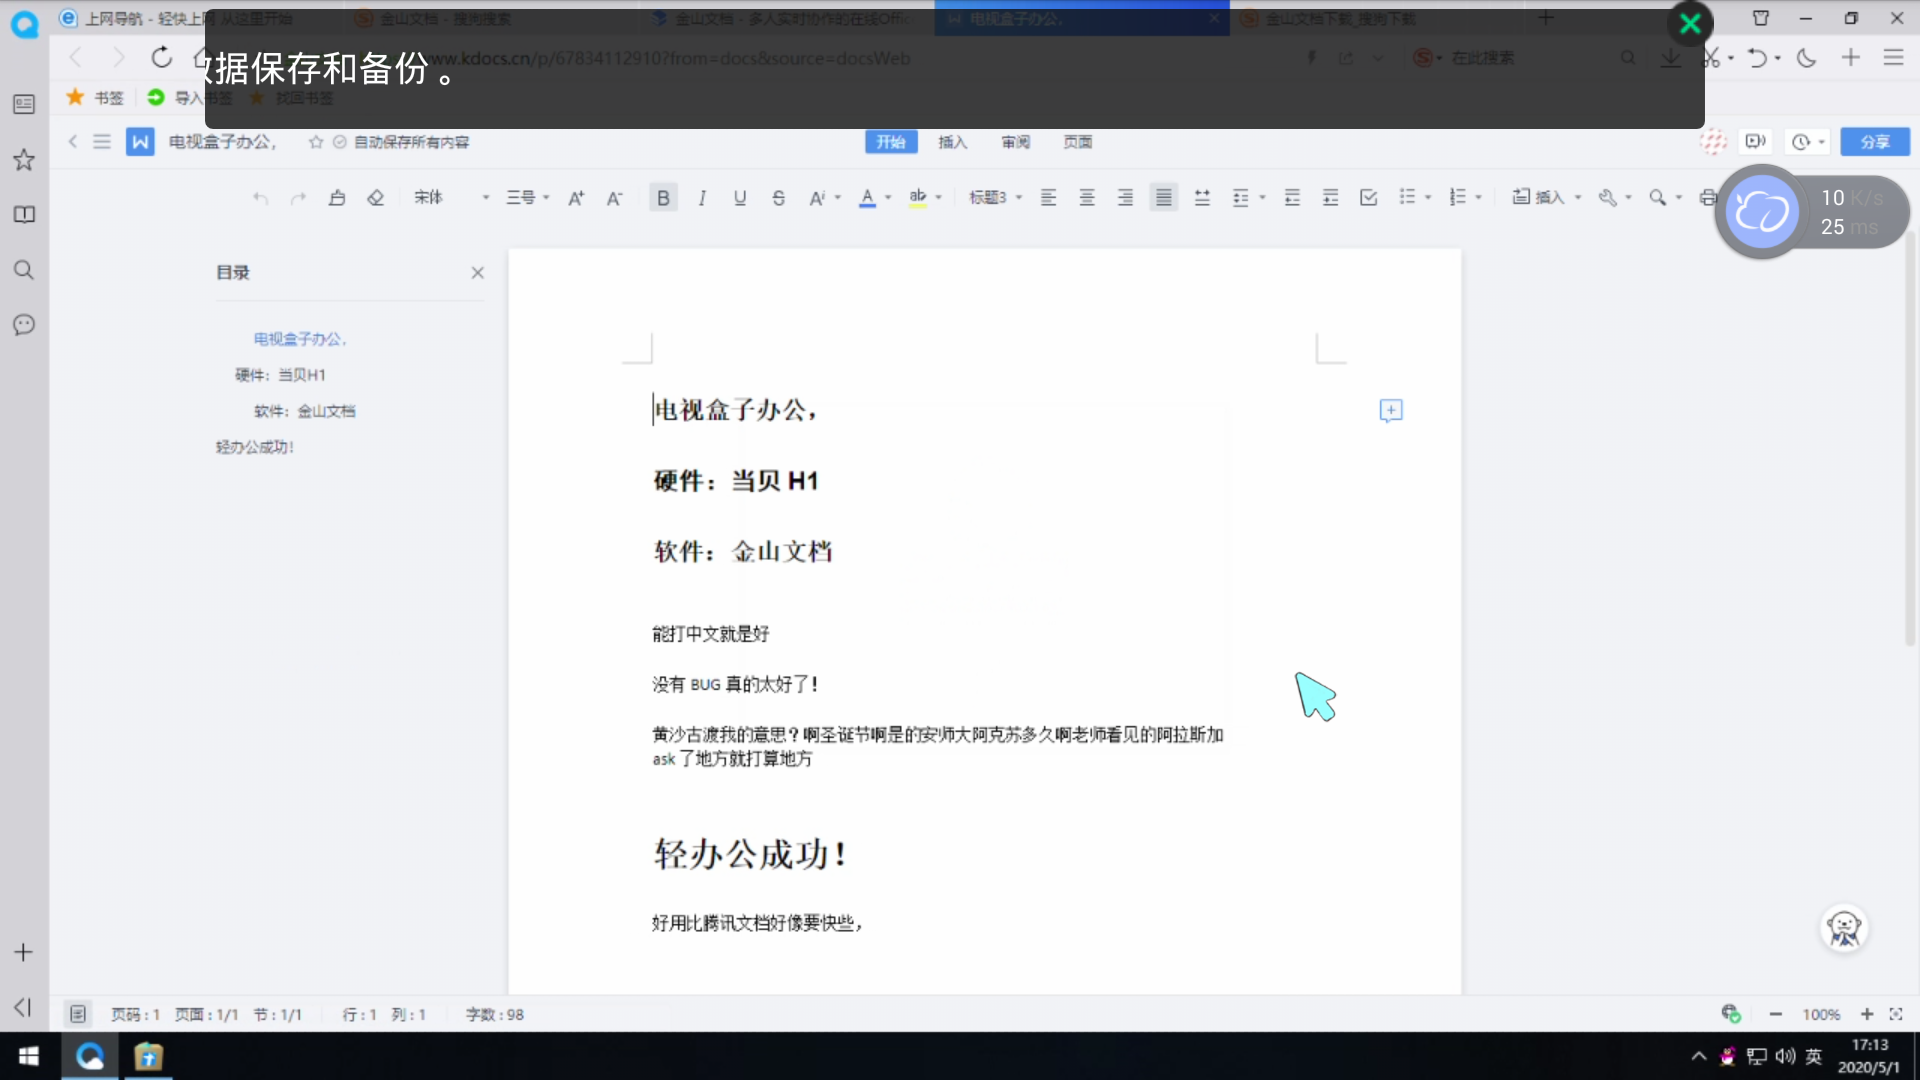The height and width of the screenshot is (1080, 1920).
Task: Add a comment with margin icon
Action: click(1391, 411)
